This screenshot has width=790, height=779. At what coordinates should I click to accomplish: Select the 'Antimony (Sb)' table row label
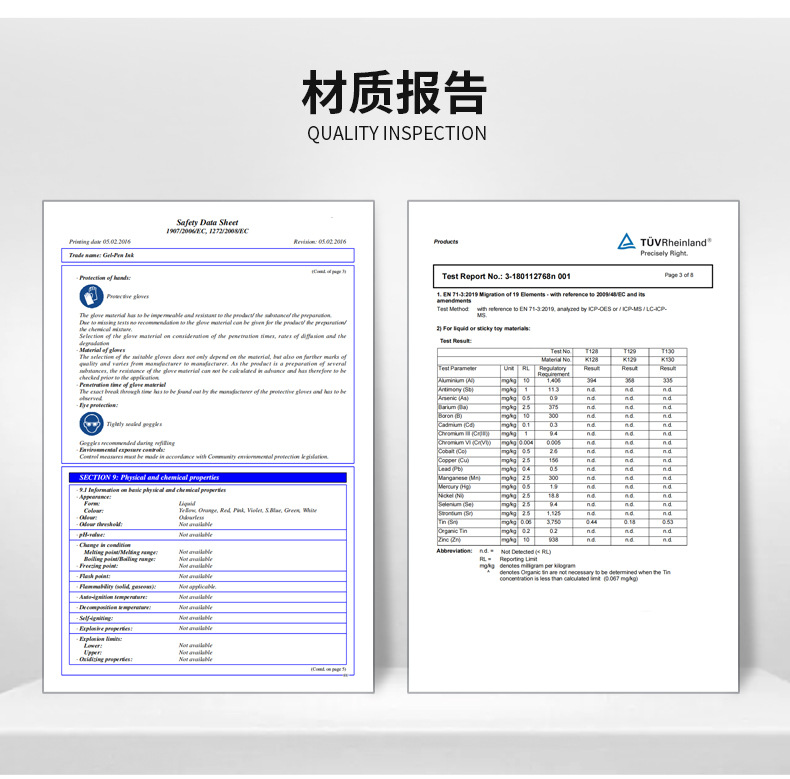click(456, 390)
